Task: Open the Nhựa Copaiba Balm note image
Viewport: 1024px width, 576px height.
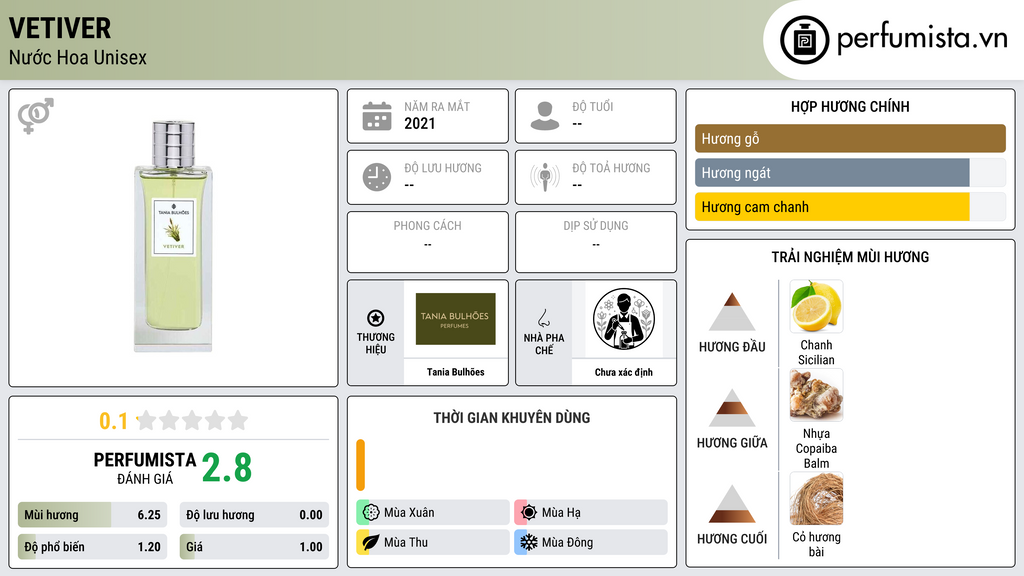Action: point(816,395)
